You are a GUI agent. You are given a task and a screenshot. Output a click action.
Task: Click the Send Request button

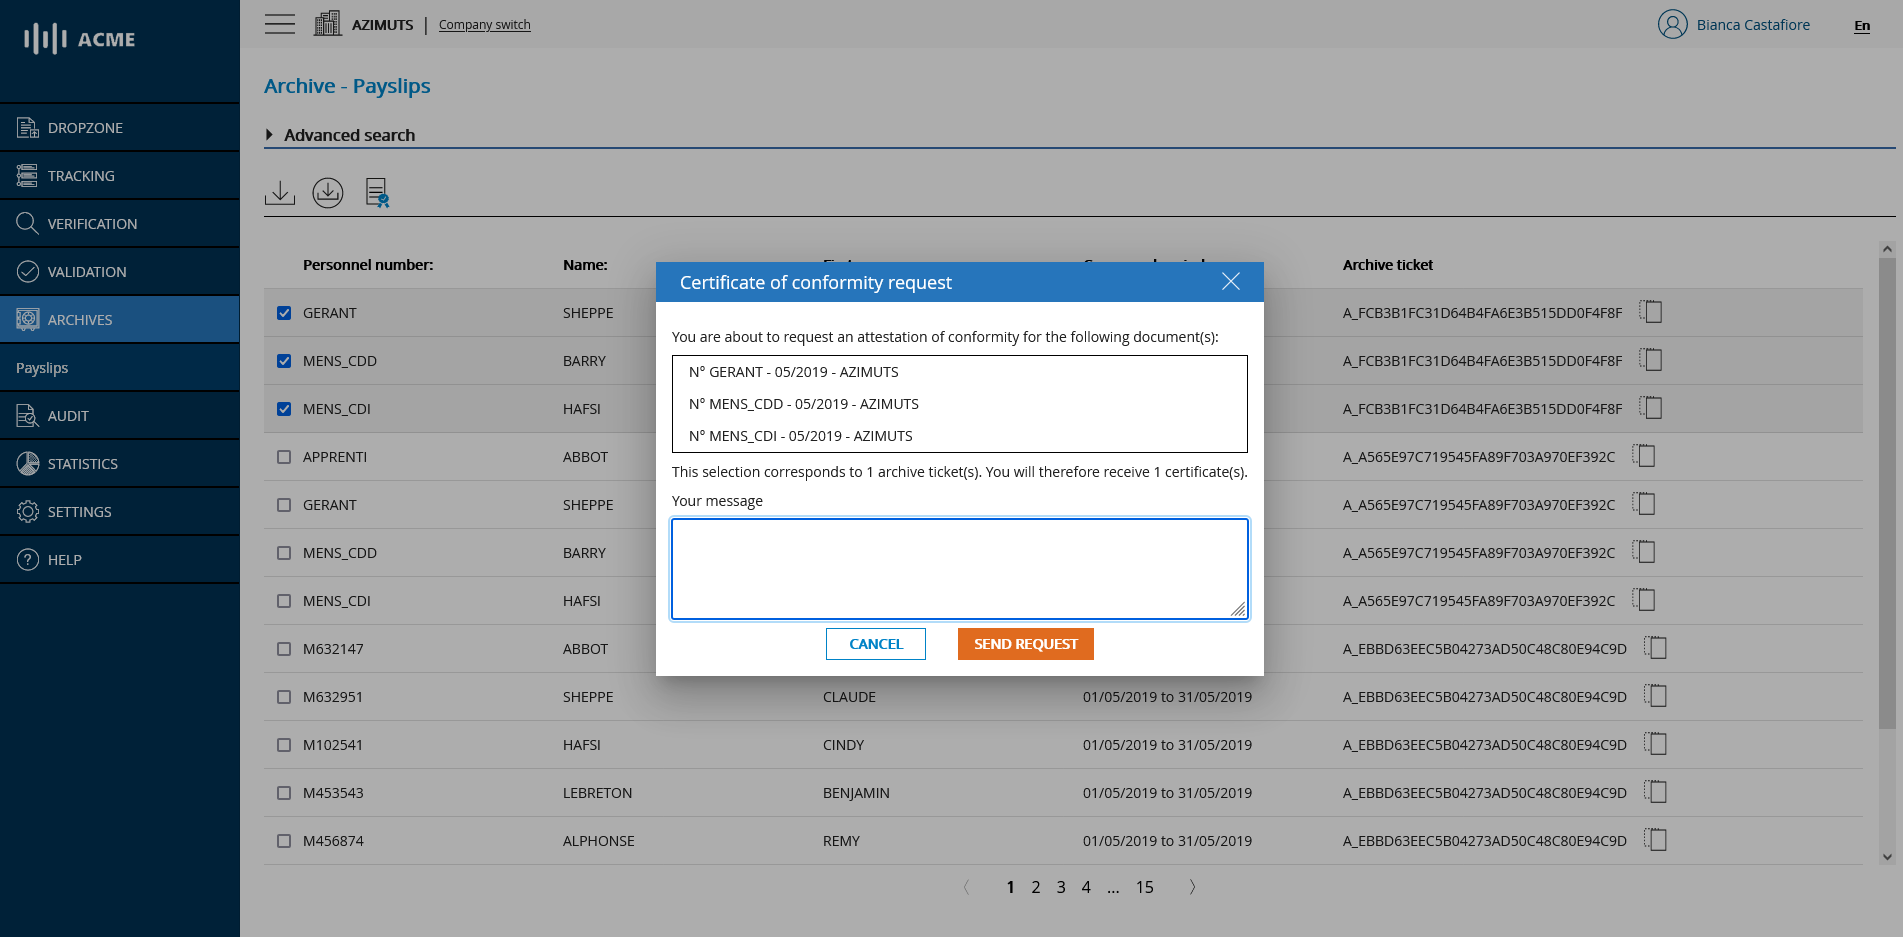click(1025, 644)
